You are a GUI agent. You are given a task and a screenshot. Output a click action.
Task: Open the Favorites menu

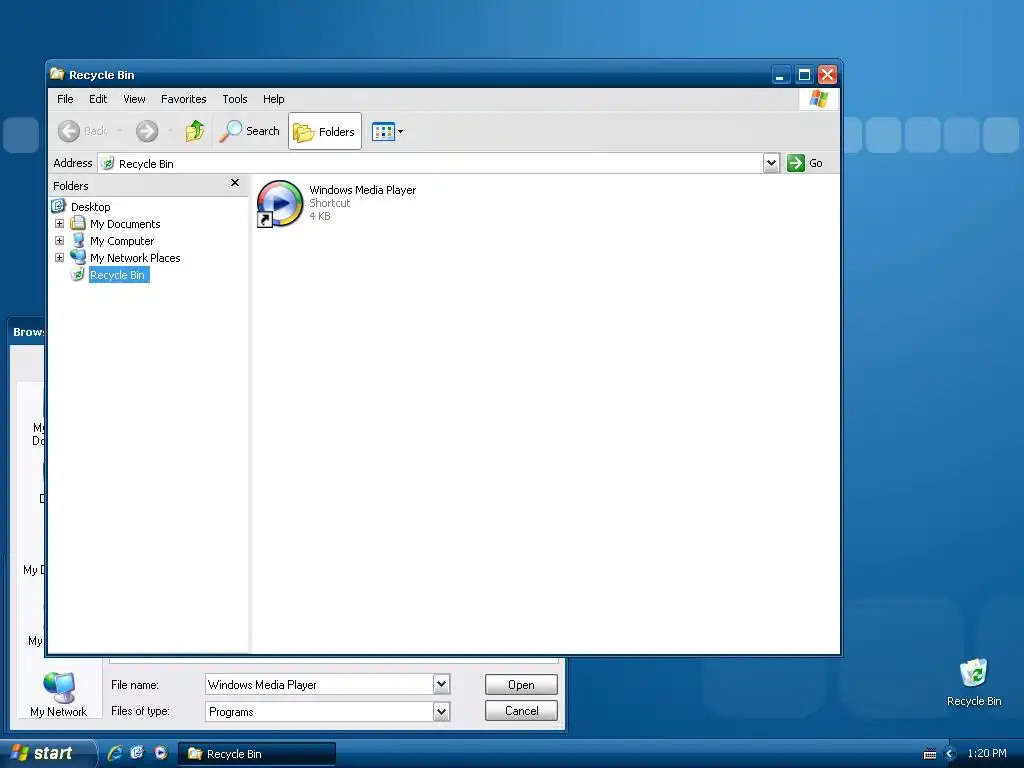pyautogui.click(x=184, y=99)
